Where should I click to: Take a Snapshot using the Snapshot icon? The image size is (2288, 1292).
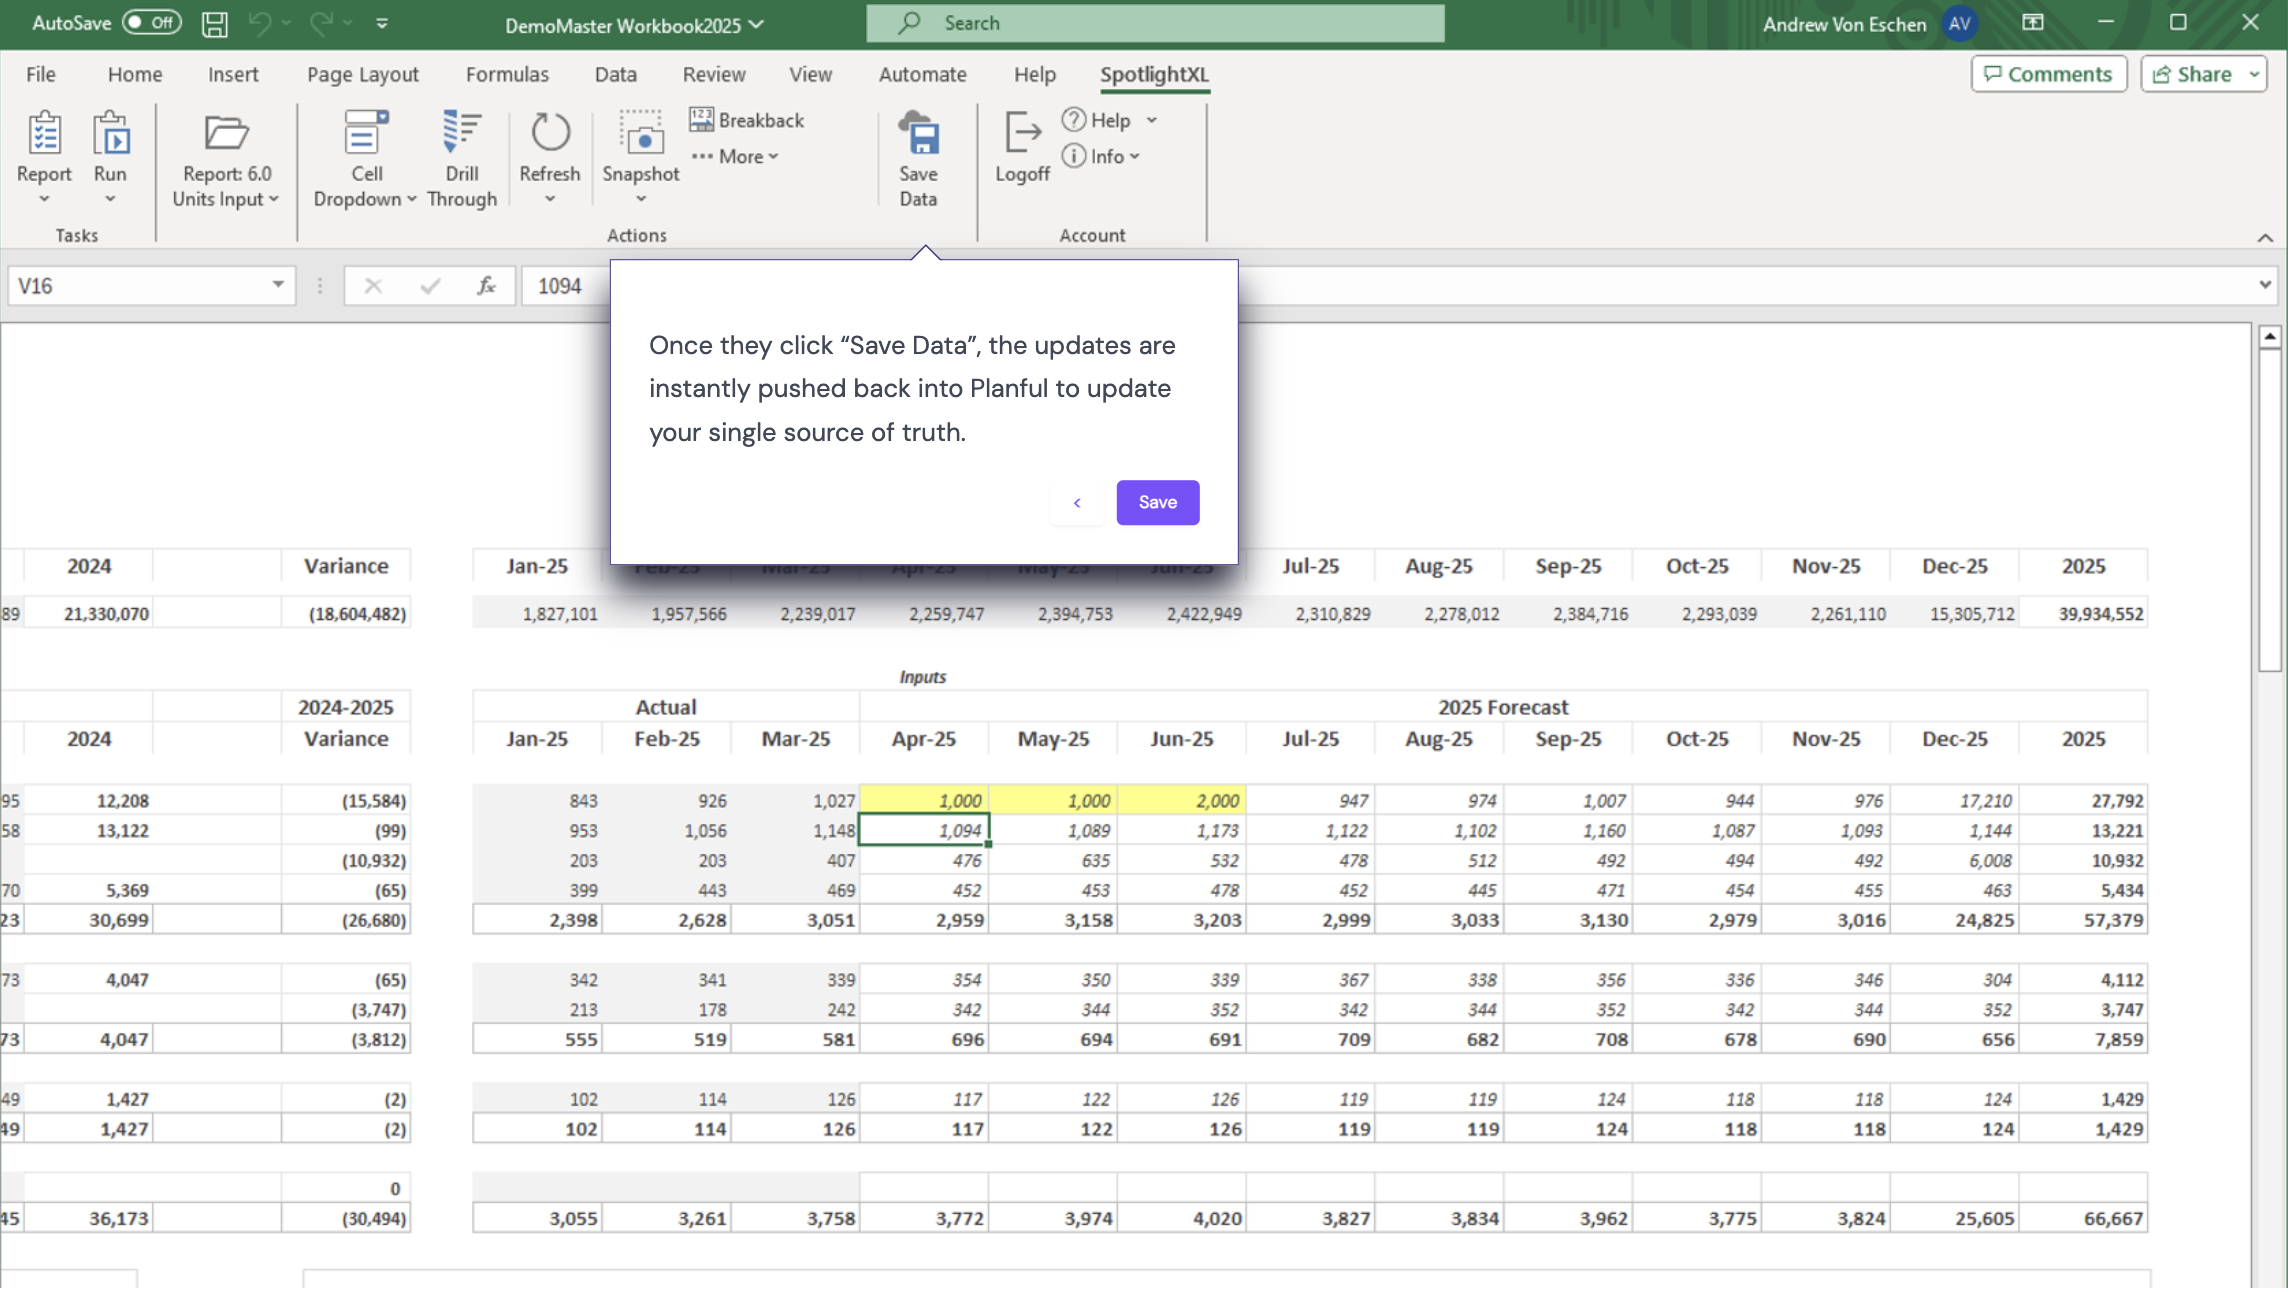[x=640, y=140]
